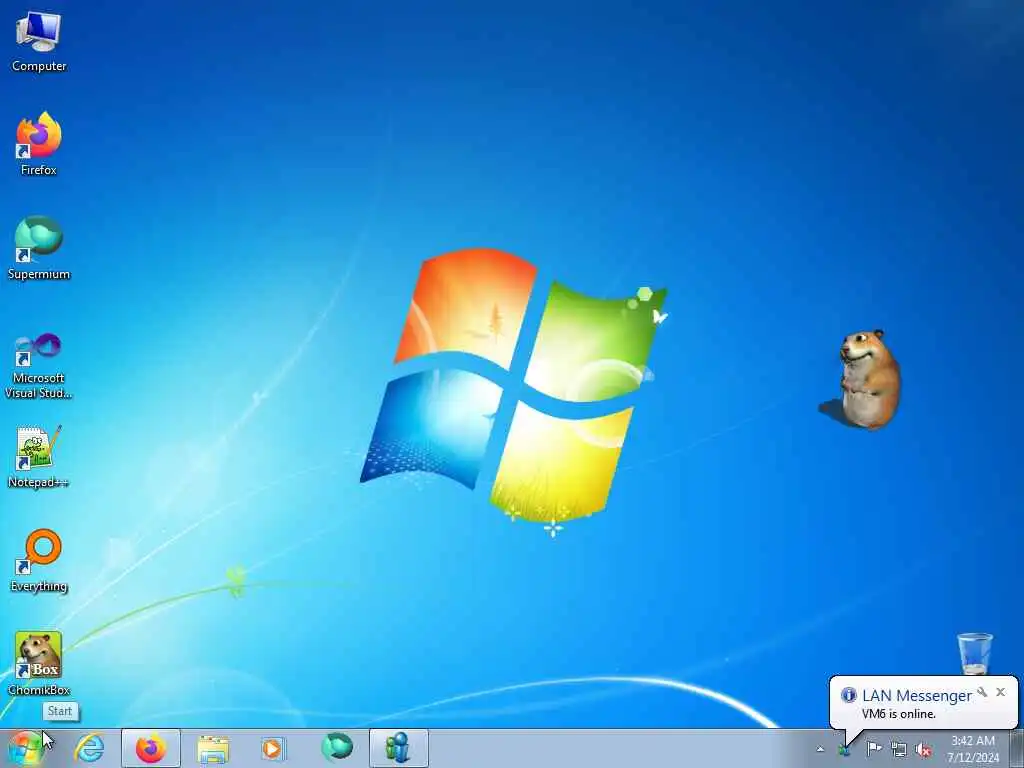Select the Everything search desktop shortcut
The width and height of the screenshot is (1024, 768).
(x=39, y=560)
